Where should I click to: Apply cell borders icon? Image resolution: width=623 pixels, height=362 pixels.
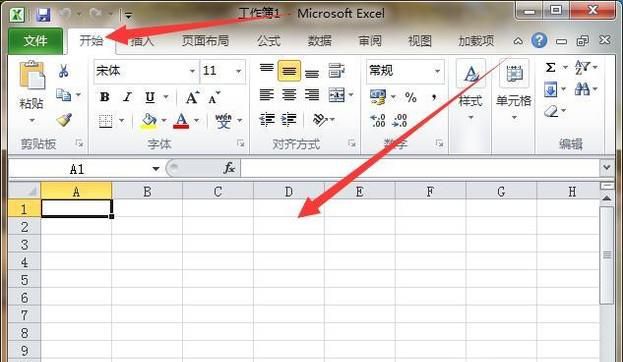point(105,121)
